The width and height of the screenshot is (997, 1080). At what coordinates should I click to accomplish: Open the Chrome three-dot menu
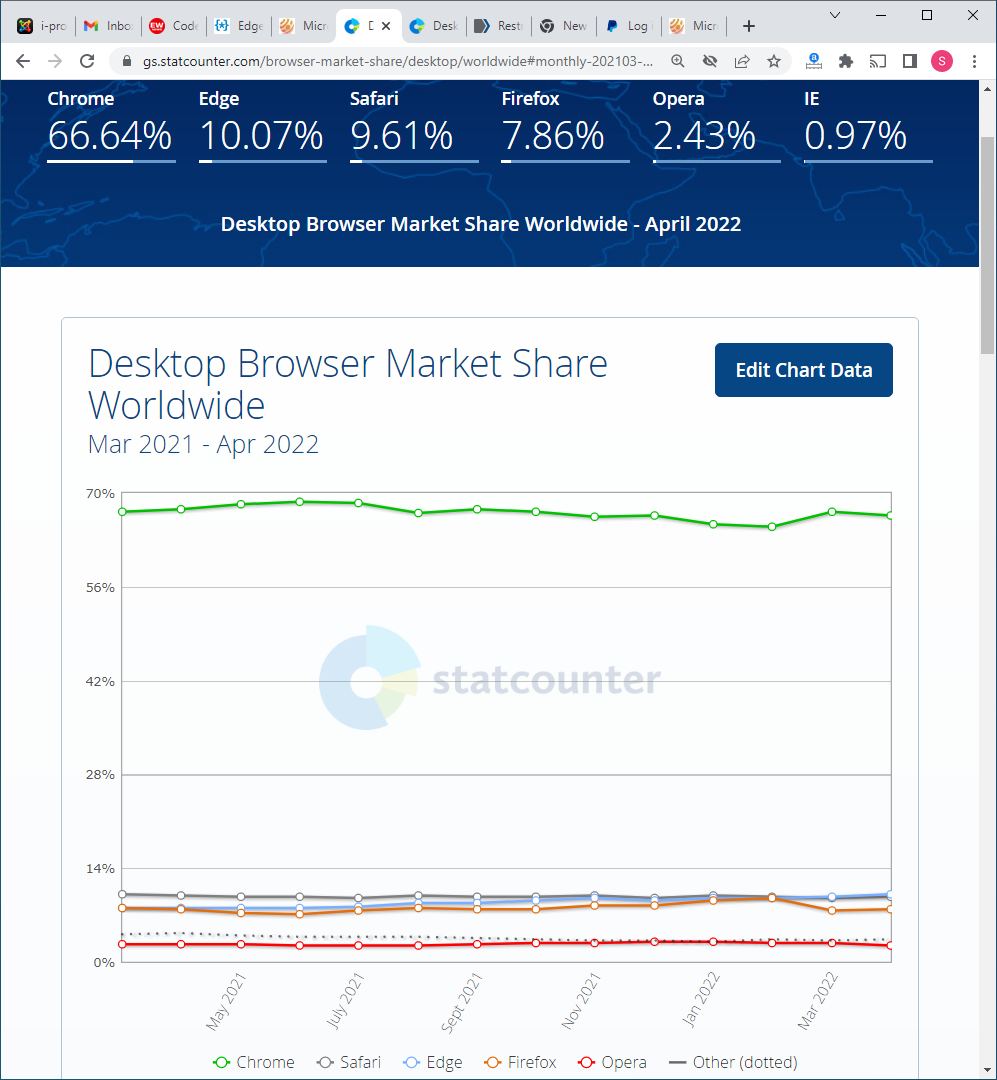[x=974, y=61]
